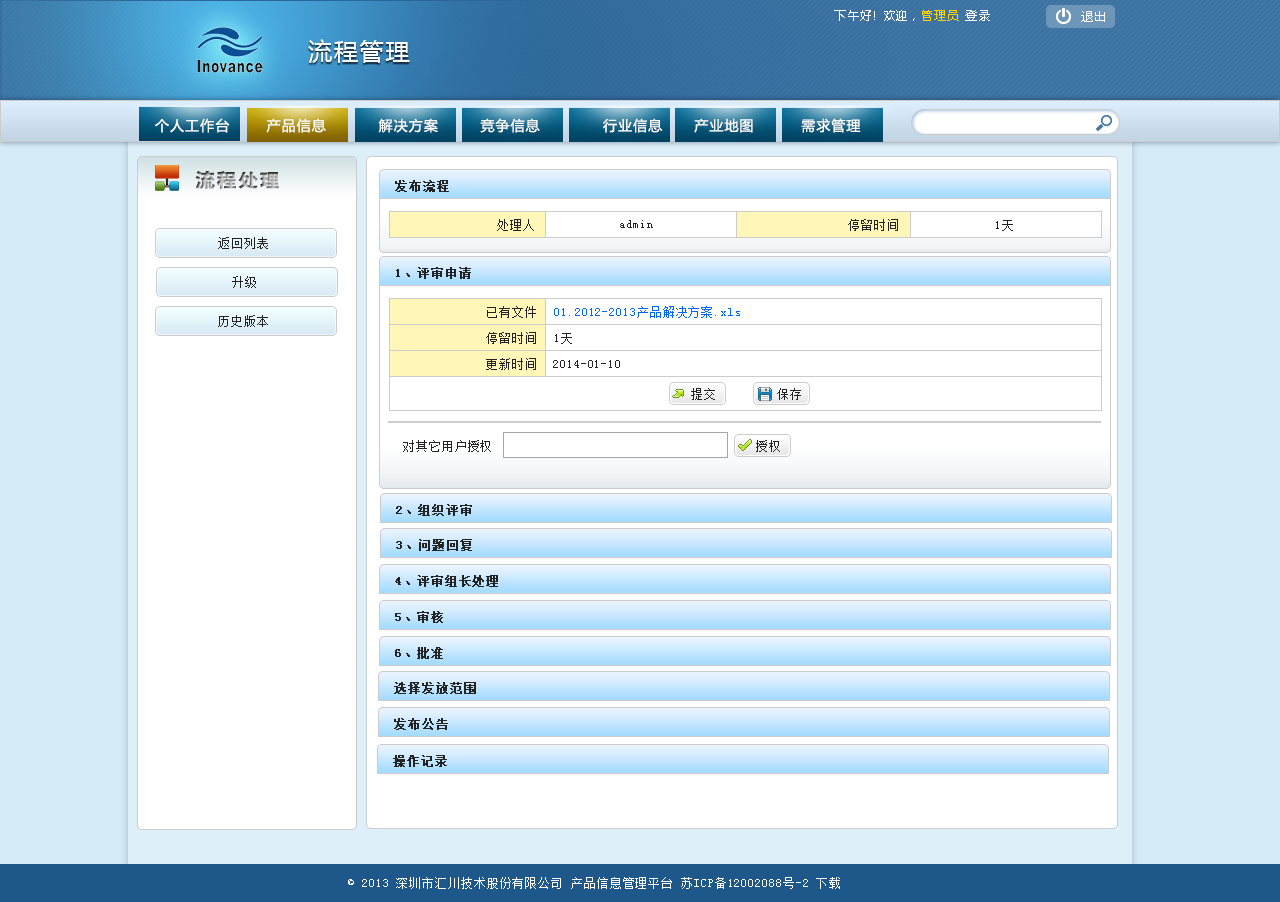Expand the 2、组织评审 section

tap(745, 509)
